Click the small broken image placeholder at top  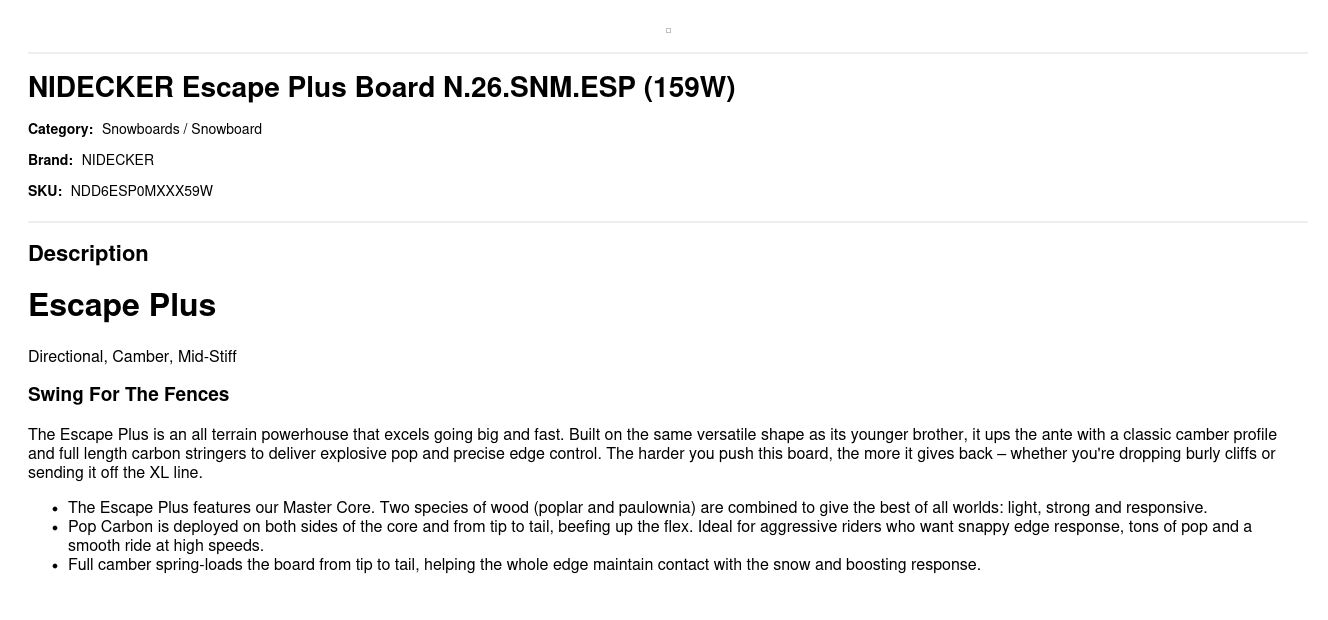[x=668, y=31]
